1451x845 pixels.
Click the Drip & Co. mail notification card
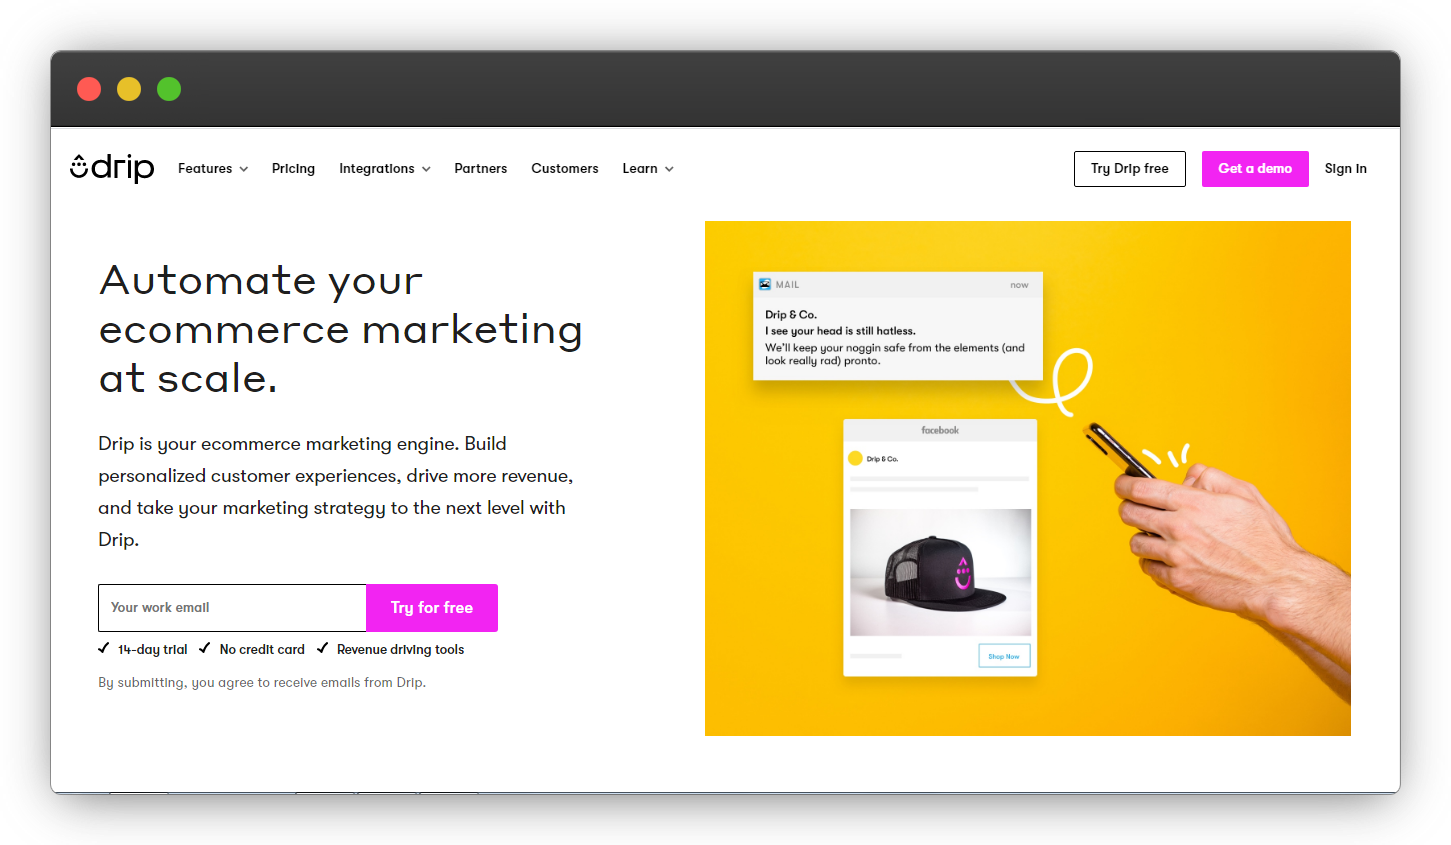[x=898, y=326]
